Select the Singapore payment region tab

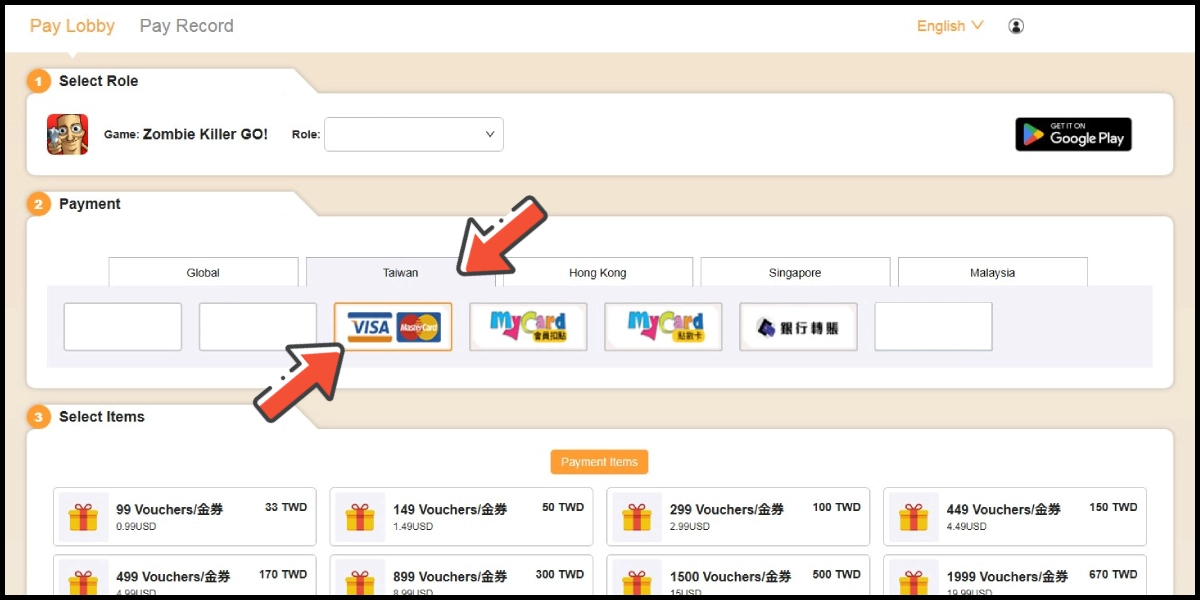click(795, 272)
